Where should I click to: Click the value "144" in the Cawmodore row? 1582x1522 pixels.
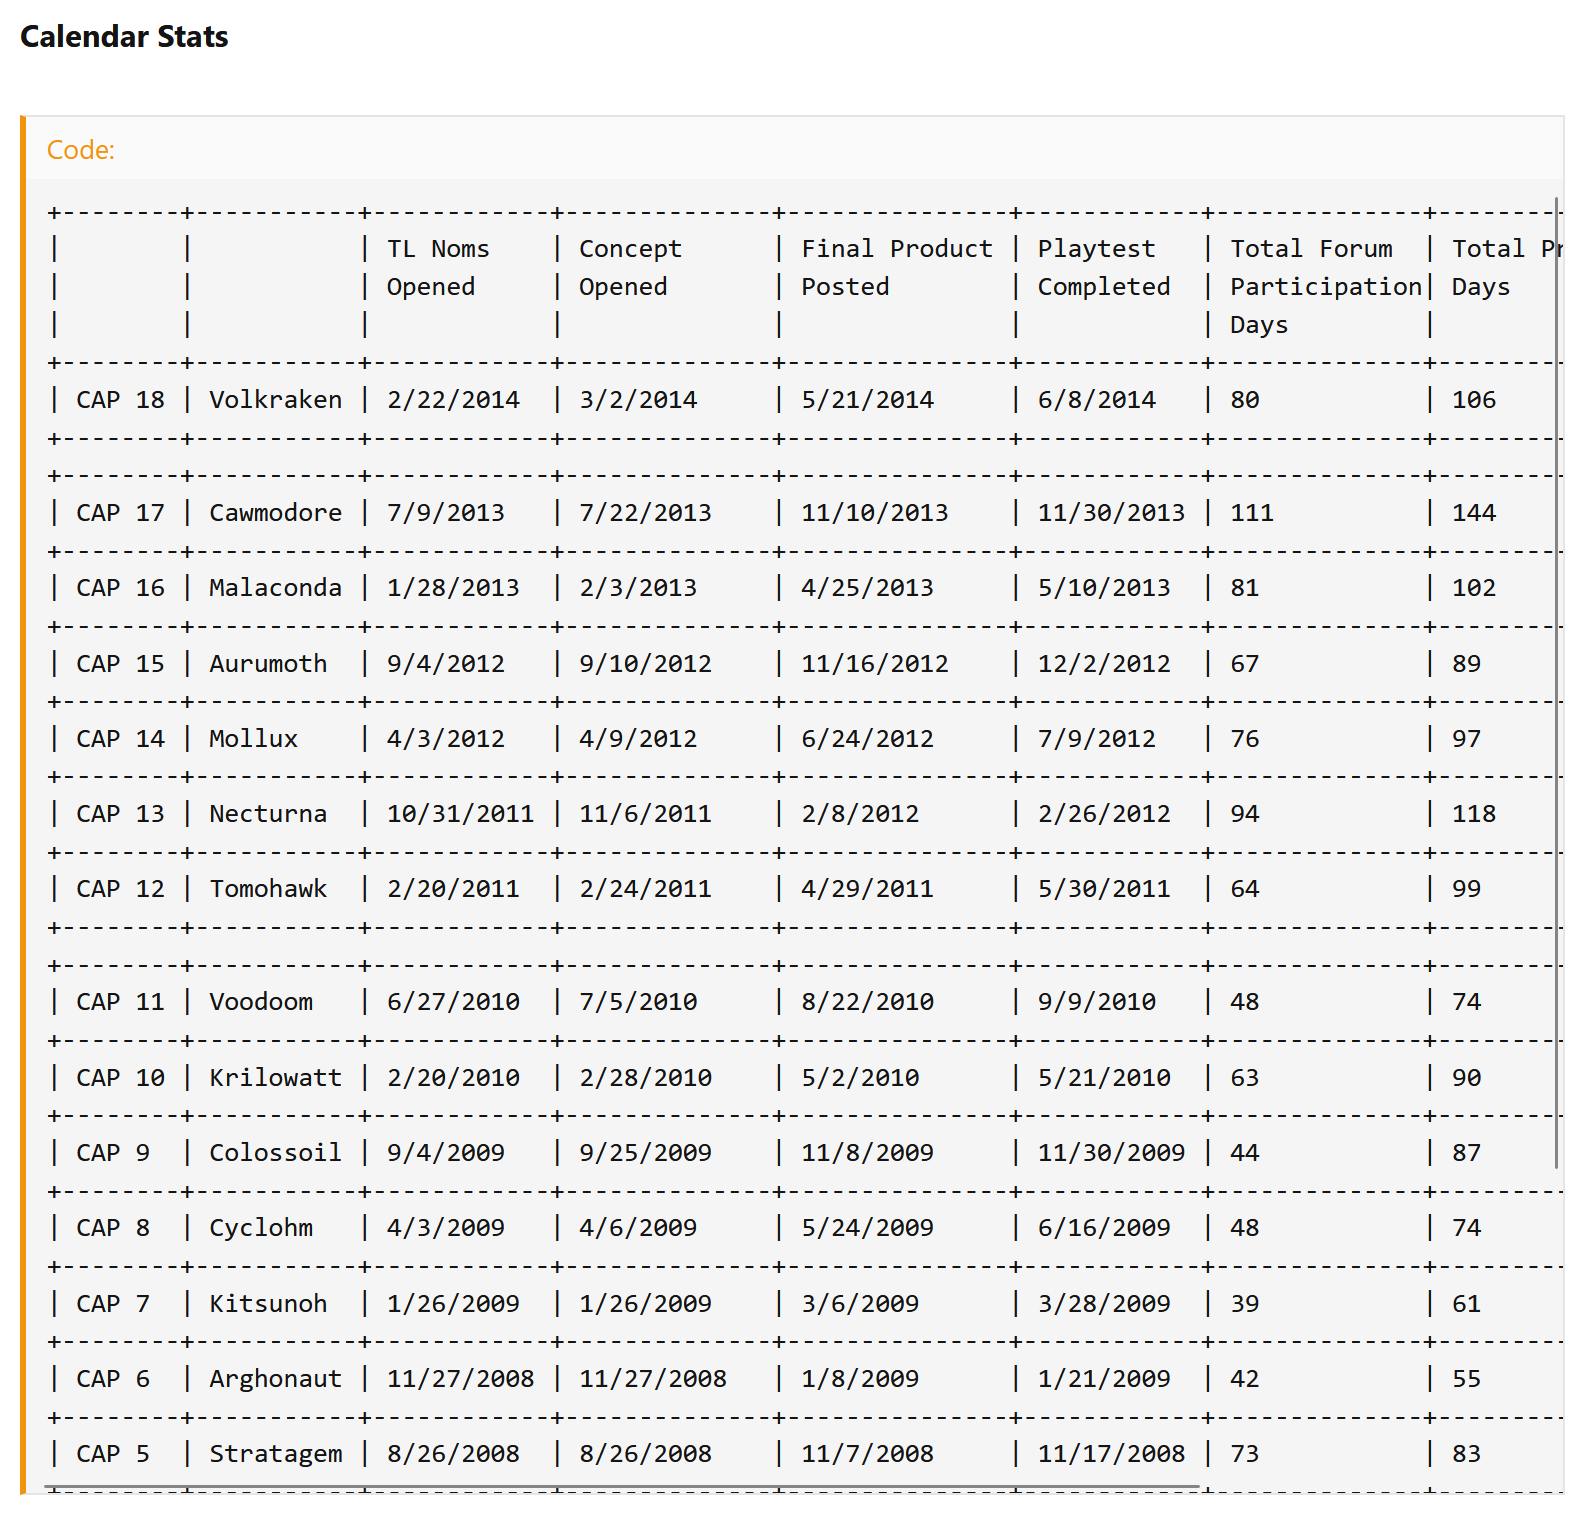pos(1474,513)
